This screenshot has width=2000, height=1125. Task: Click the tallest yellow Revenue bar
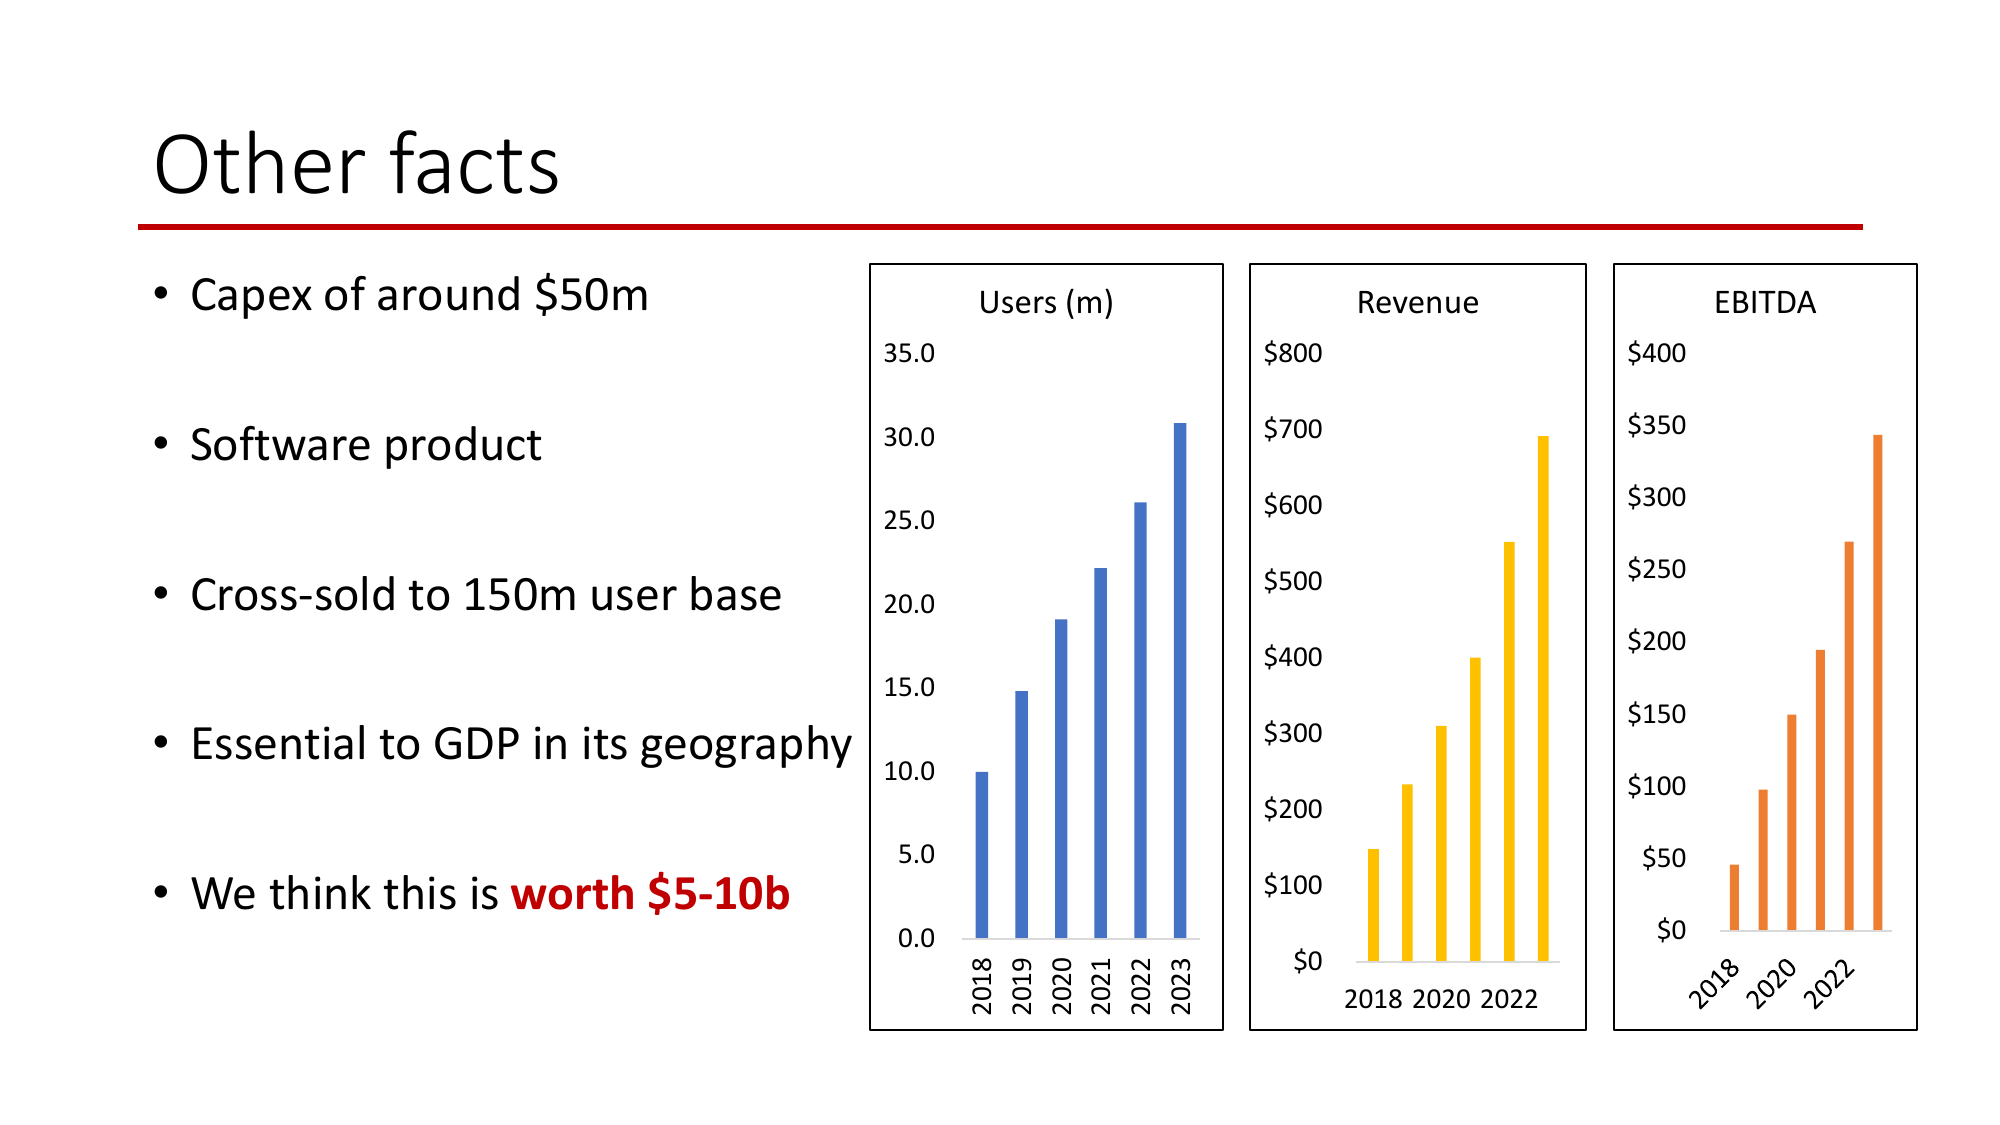pyautogui.click(x=1543, y=699)
